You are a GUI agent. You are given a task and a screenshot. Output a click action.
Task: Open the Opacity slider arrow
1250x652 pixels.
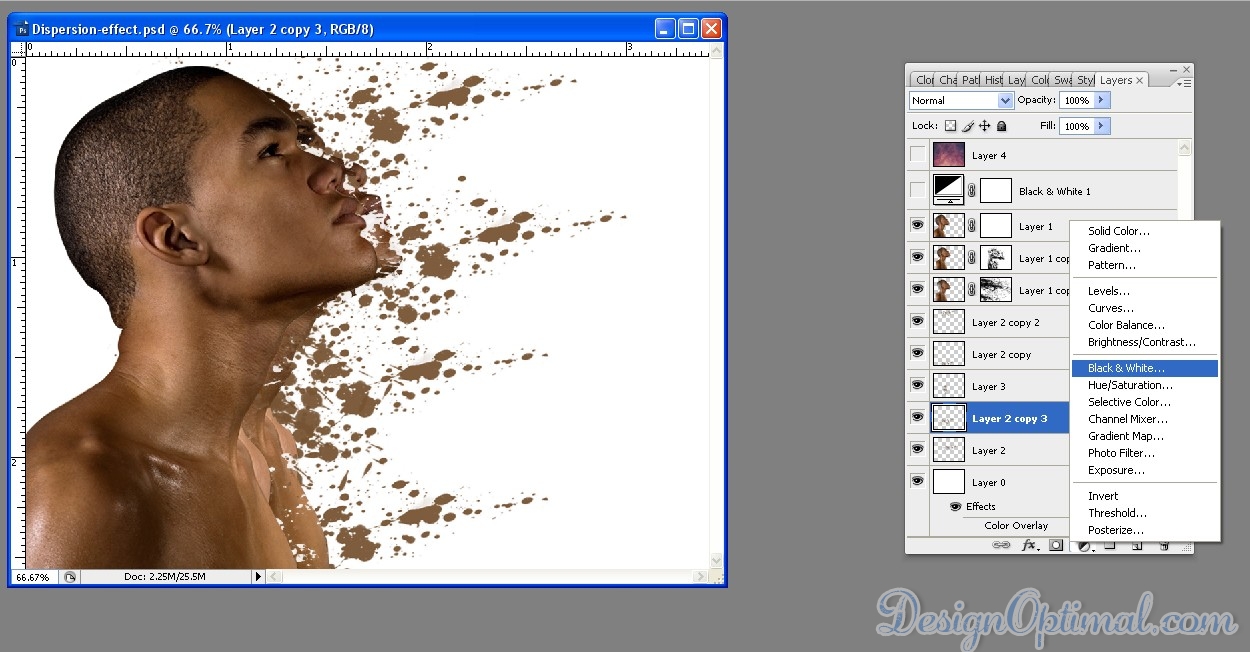pyautogui.click(x=1101, y=101)
